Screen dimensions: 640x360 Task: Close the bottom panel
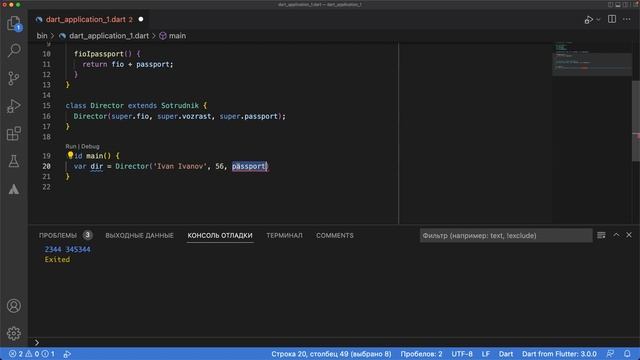[x=629, y=235]
